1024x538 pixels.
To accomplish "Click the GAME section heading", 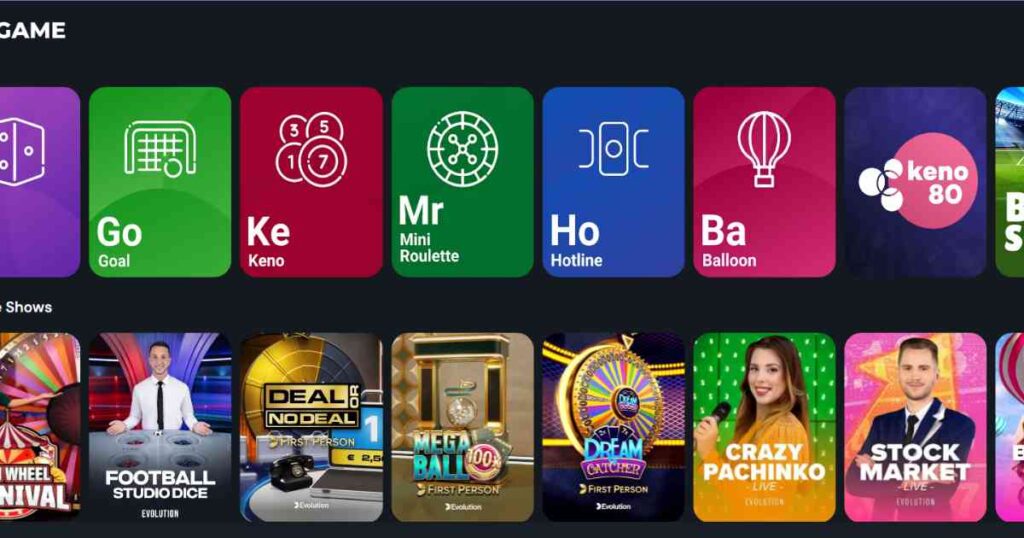I will click(33, 30).
